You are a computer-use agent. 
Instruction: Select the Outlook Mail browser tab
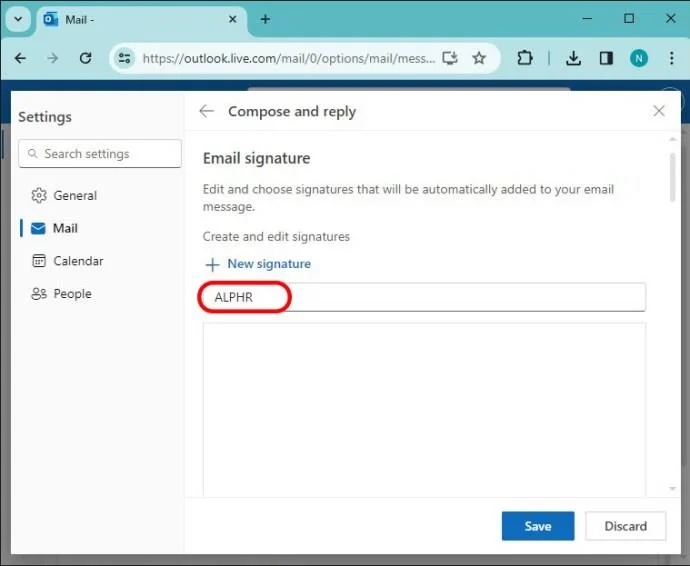pyautogui.click(x=141, y=20)
